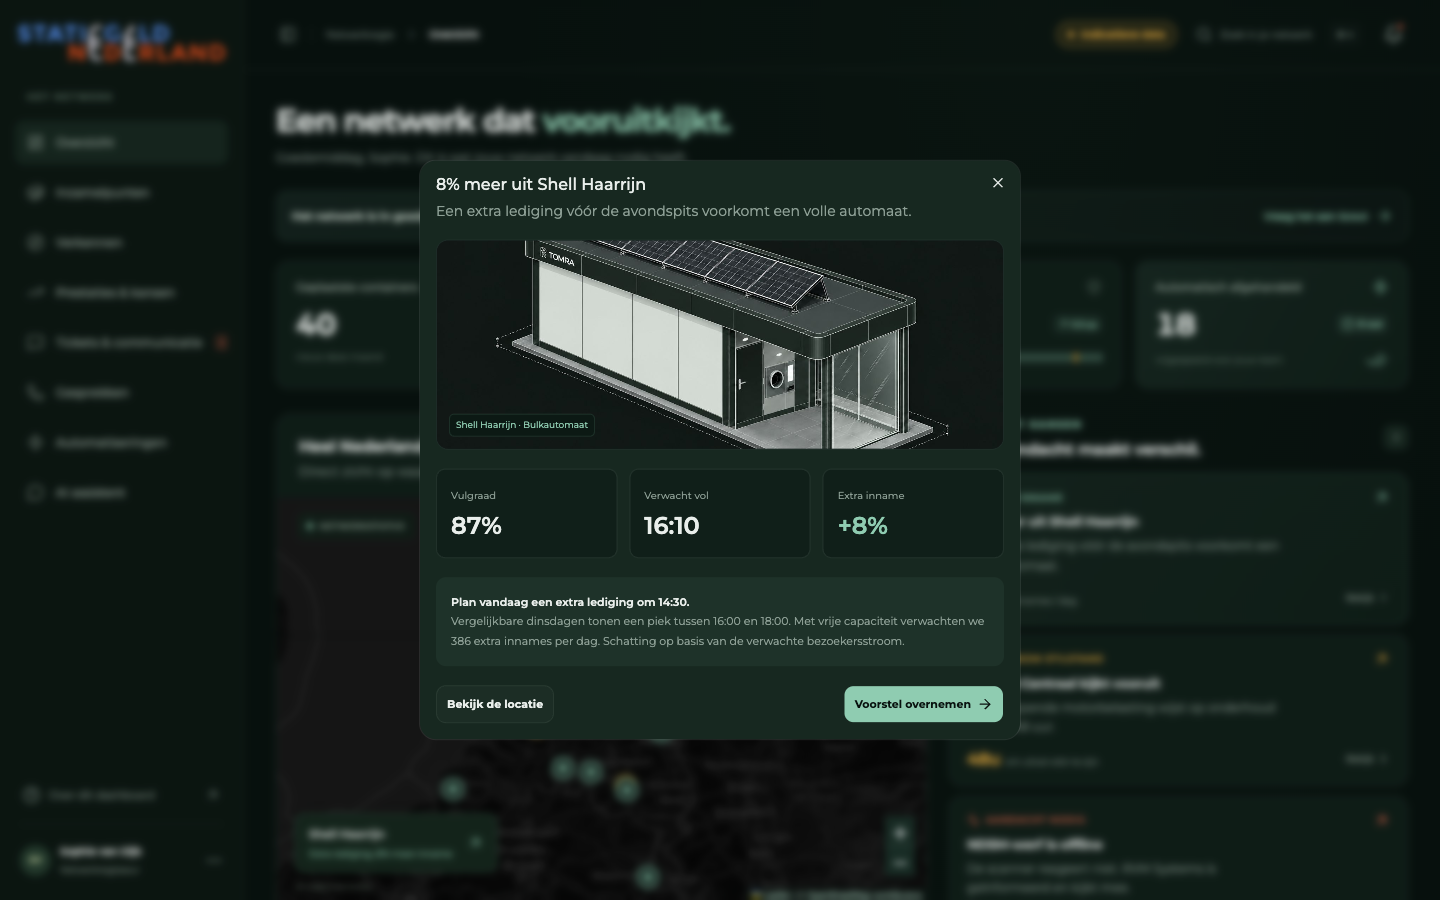Open 'AI-assistent' in background sidebar

point(123,493)
